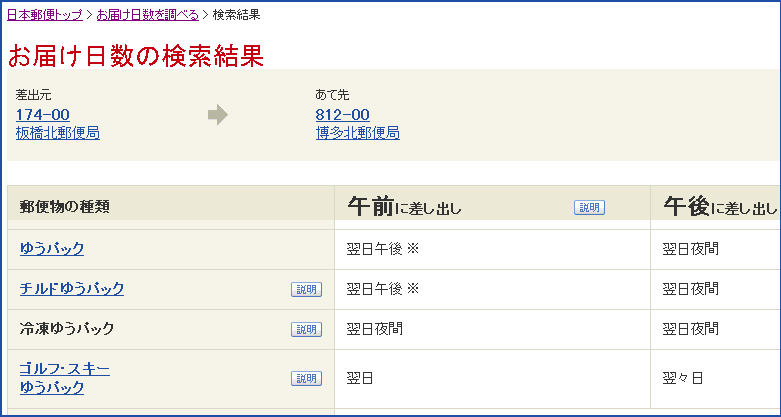Screen dimensions: 781x417
Task: Click the 差出元 label
Action: [33, 95]
